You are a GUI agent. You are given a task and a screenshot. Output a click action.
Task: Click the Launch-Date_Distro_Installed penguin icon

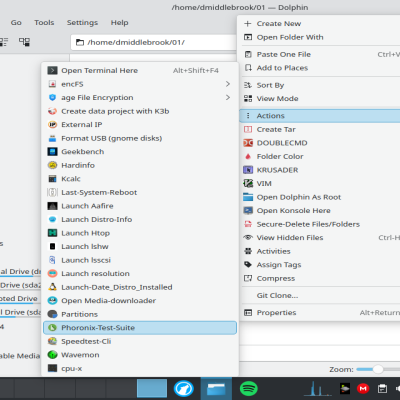[52, 287]
